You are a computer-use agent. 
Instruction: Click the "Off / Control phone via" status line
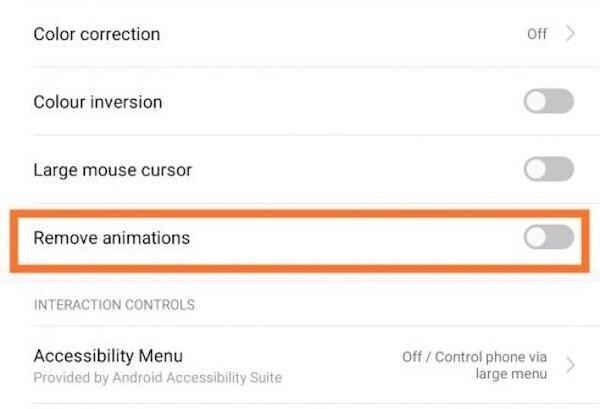pyautogui.click(x=474, y=356)
